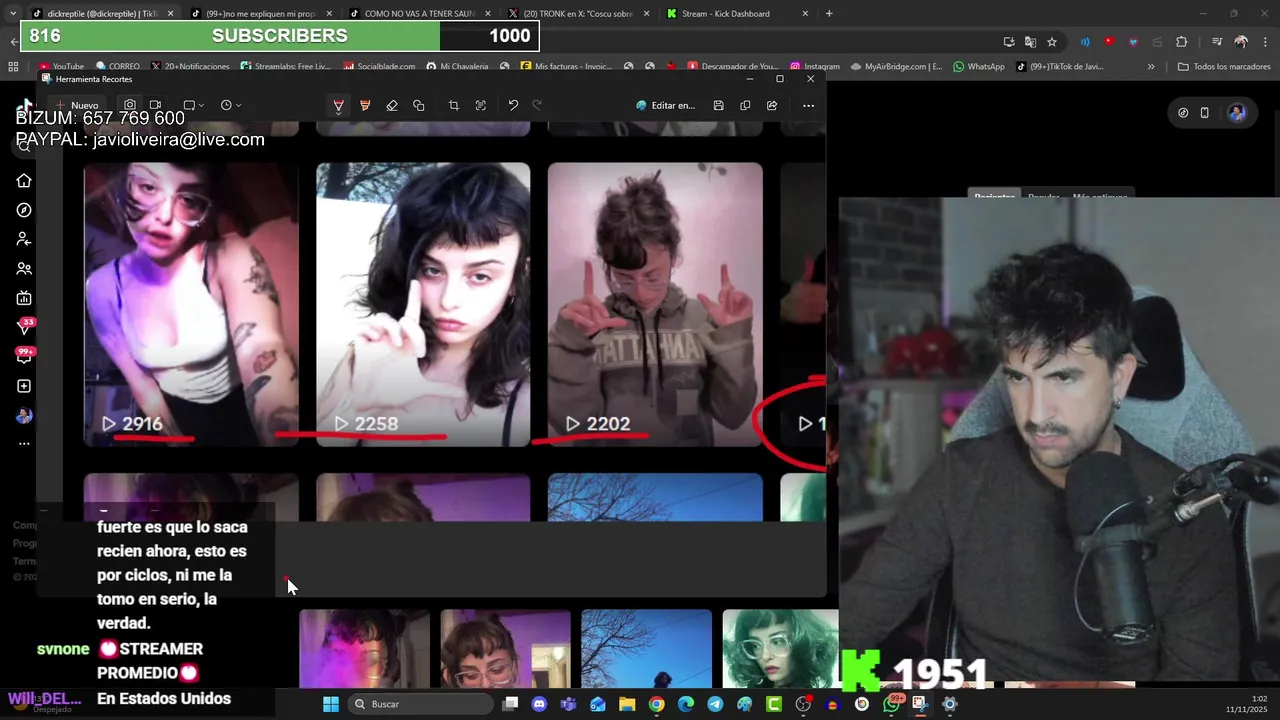Open MyAirBridge.com bookmark
Image resolution: width=1280 pixels, height=720 pixels.
[897, 67]
